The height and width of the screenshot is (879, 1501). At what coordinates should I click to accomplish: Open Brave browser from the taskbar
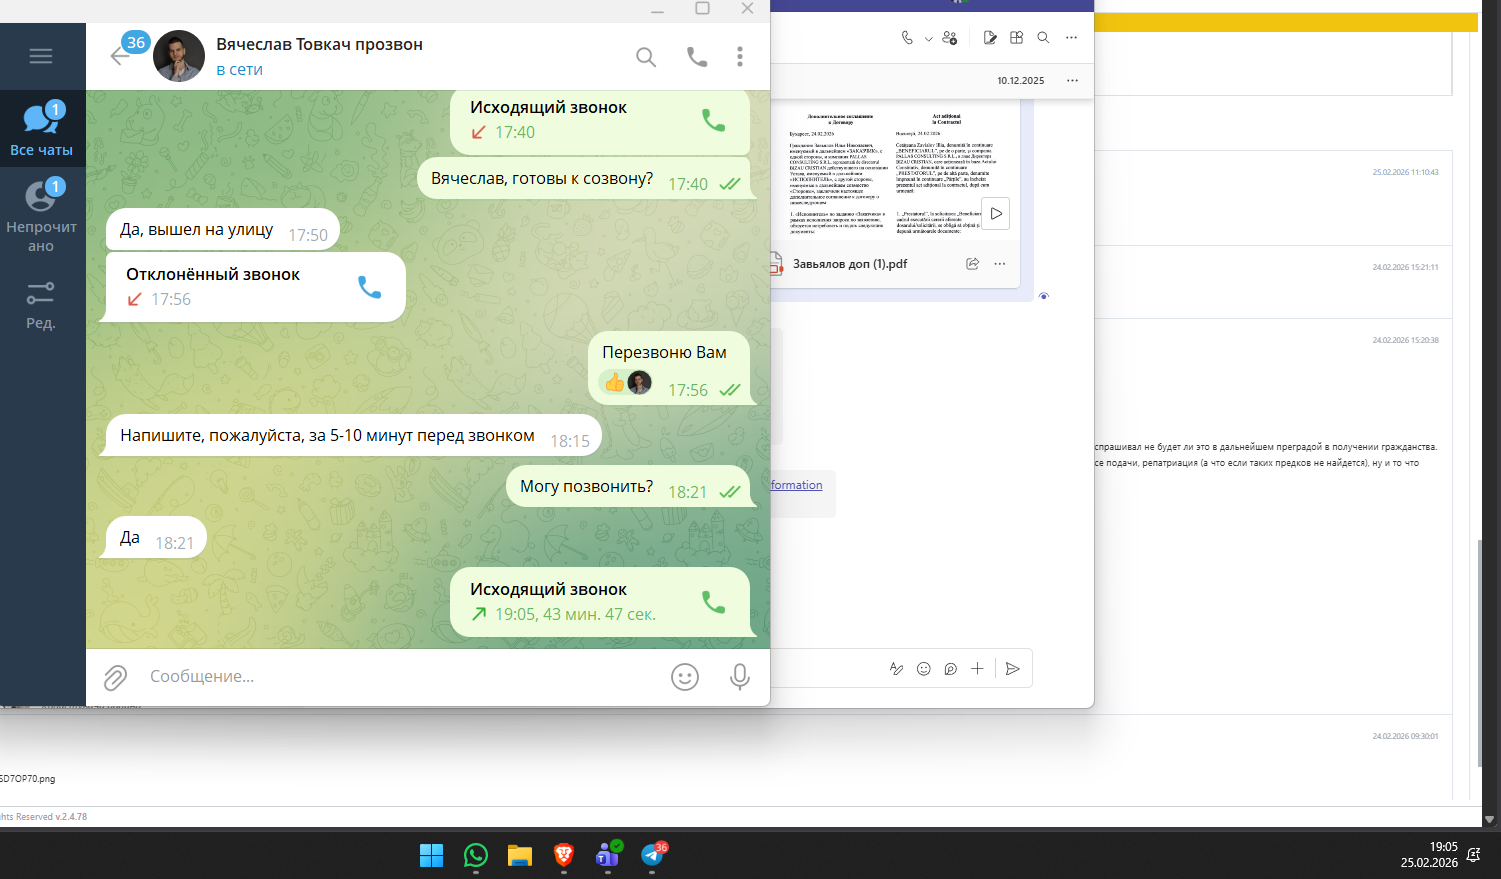coord(564,856)
